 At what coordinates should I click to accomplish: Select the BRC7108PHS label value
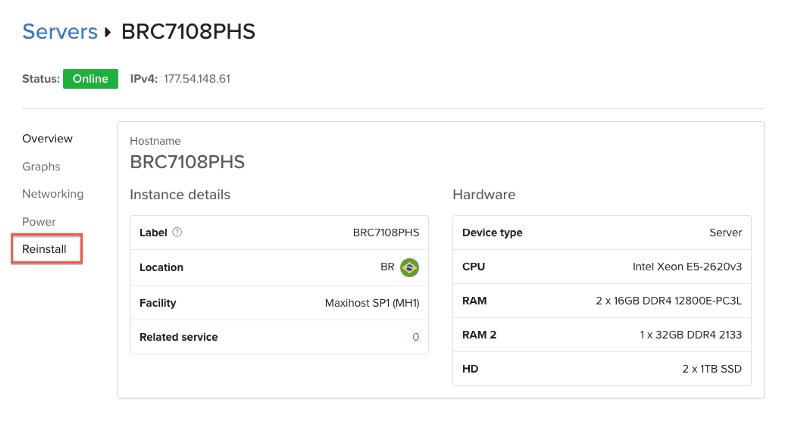(386, 233)
